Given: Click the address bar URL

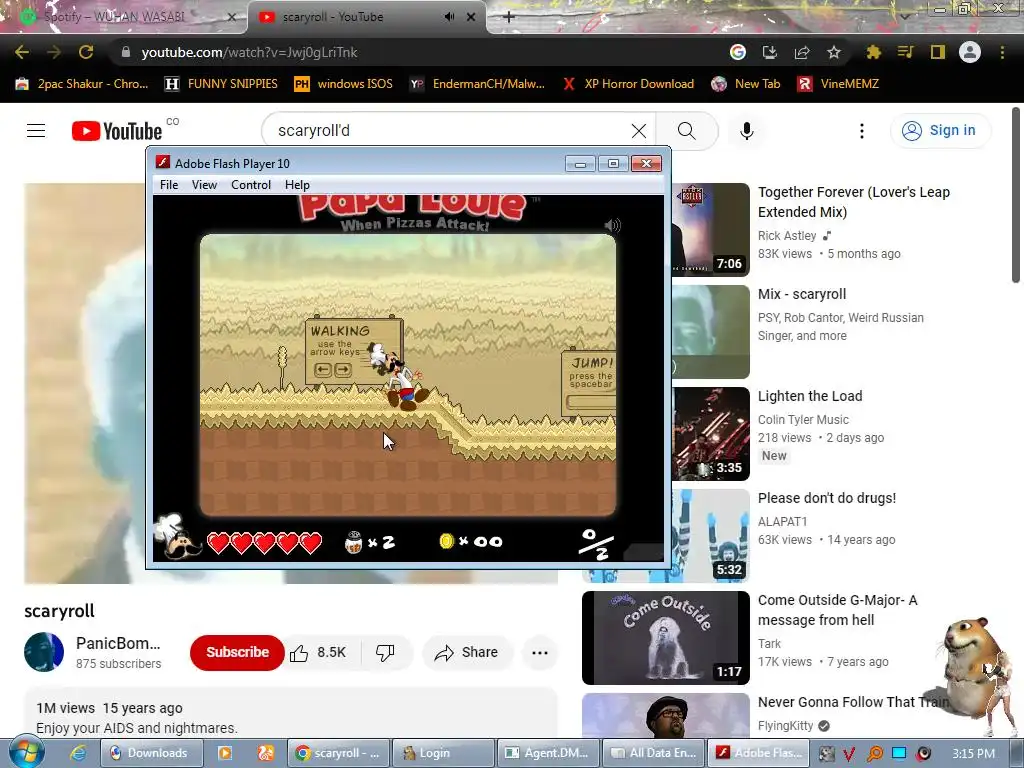Looking at the screenshot, I should coord(249,52).
